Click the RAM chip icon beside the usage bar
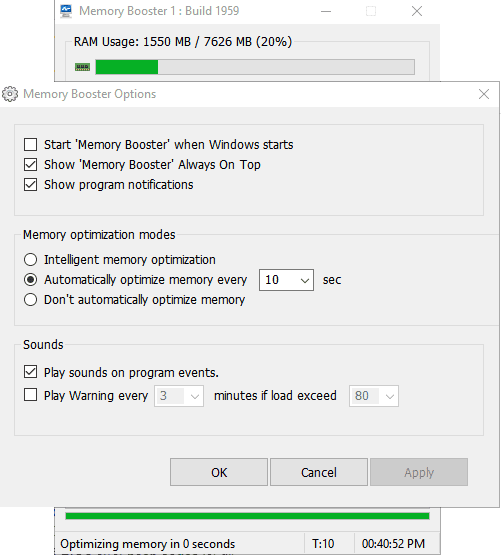 pos(82,67)
